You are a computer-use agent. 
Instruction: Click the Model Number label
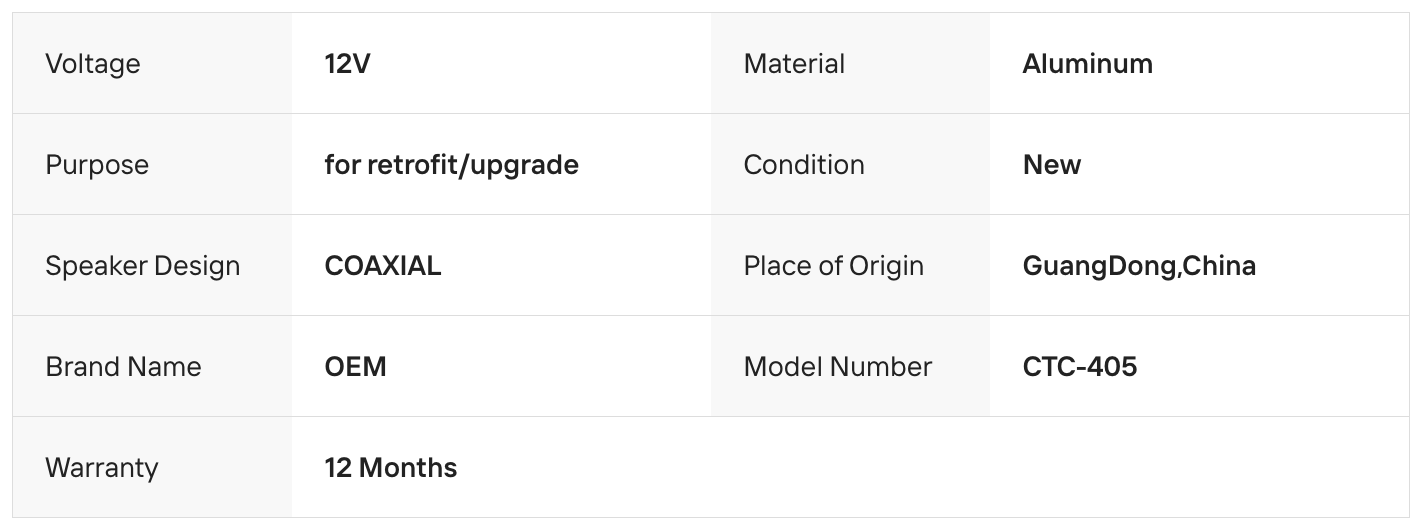(x=837, y=367)
